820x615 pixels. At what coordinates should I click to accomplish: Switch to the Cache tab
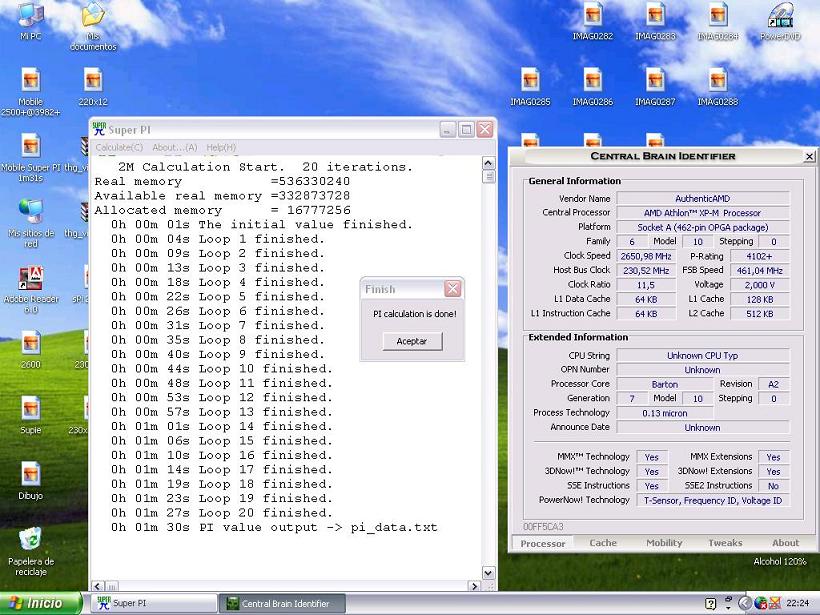click(x=603, y=543)
